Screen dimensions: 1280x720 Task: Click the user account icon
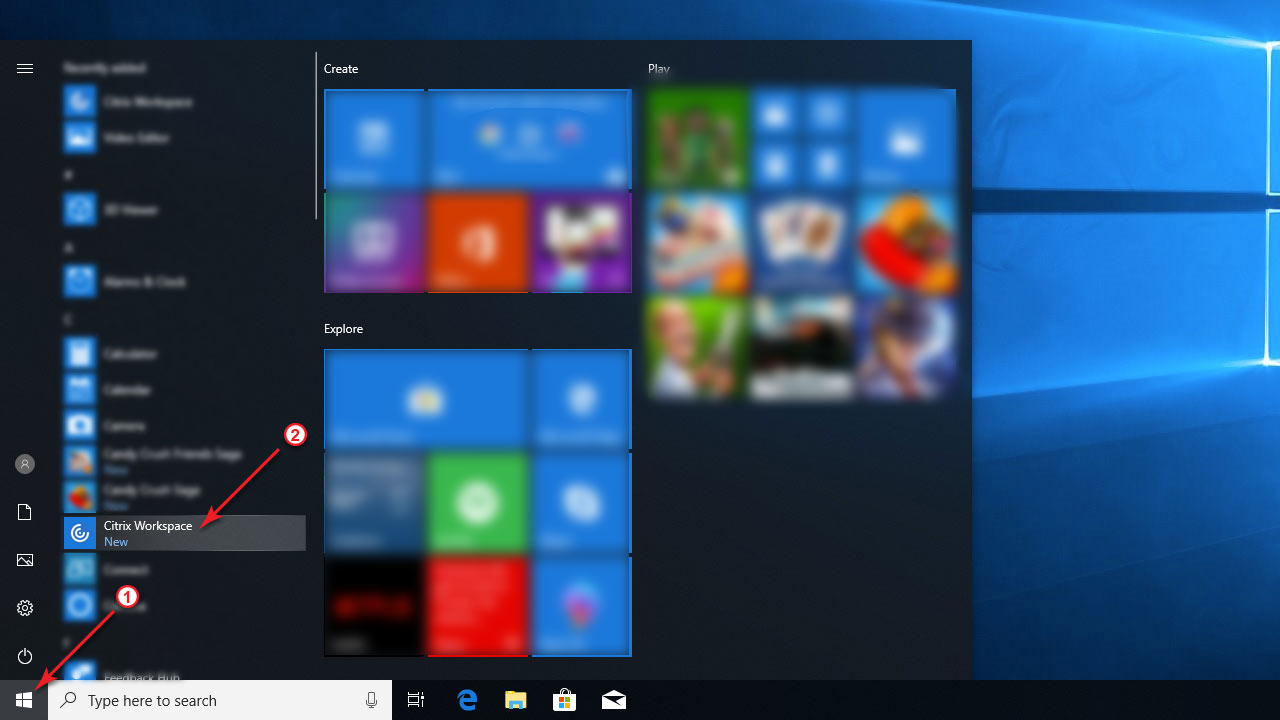[x=24, y=464]
